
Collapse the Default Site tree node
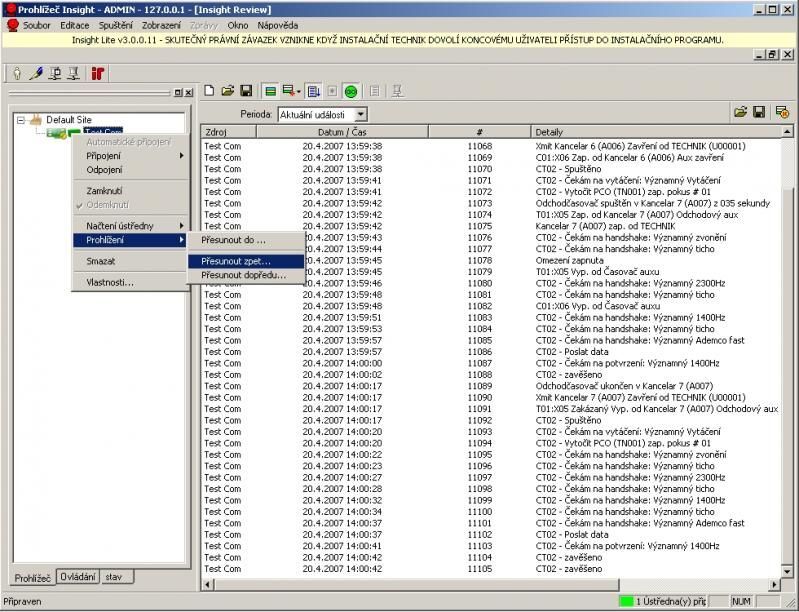point(21,120)
